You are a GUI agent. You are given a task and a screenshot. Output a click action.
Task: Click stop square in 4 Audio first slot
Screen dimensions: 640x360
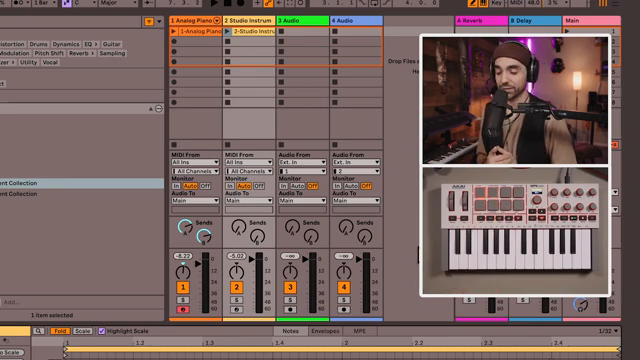coord(335,31)
